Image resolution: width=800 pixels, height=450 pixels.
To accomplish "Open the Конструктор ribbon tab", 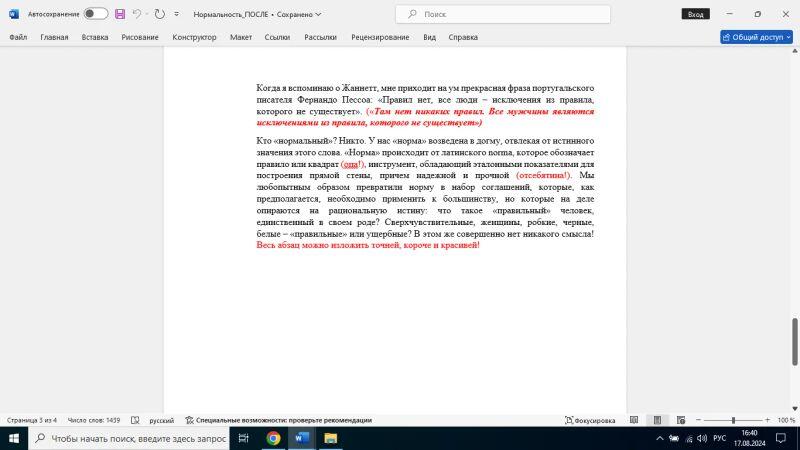I will click(x=194, y=37).
